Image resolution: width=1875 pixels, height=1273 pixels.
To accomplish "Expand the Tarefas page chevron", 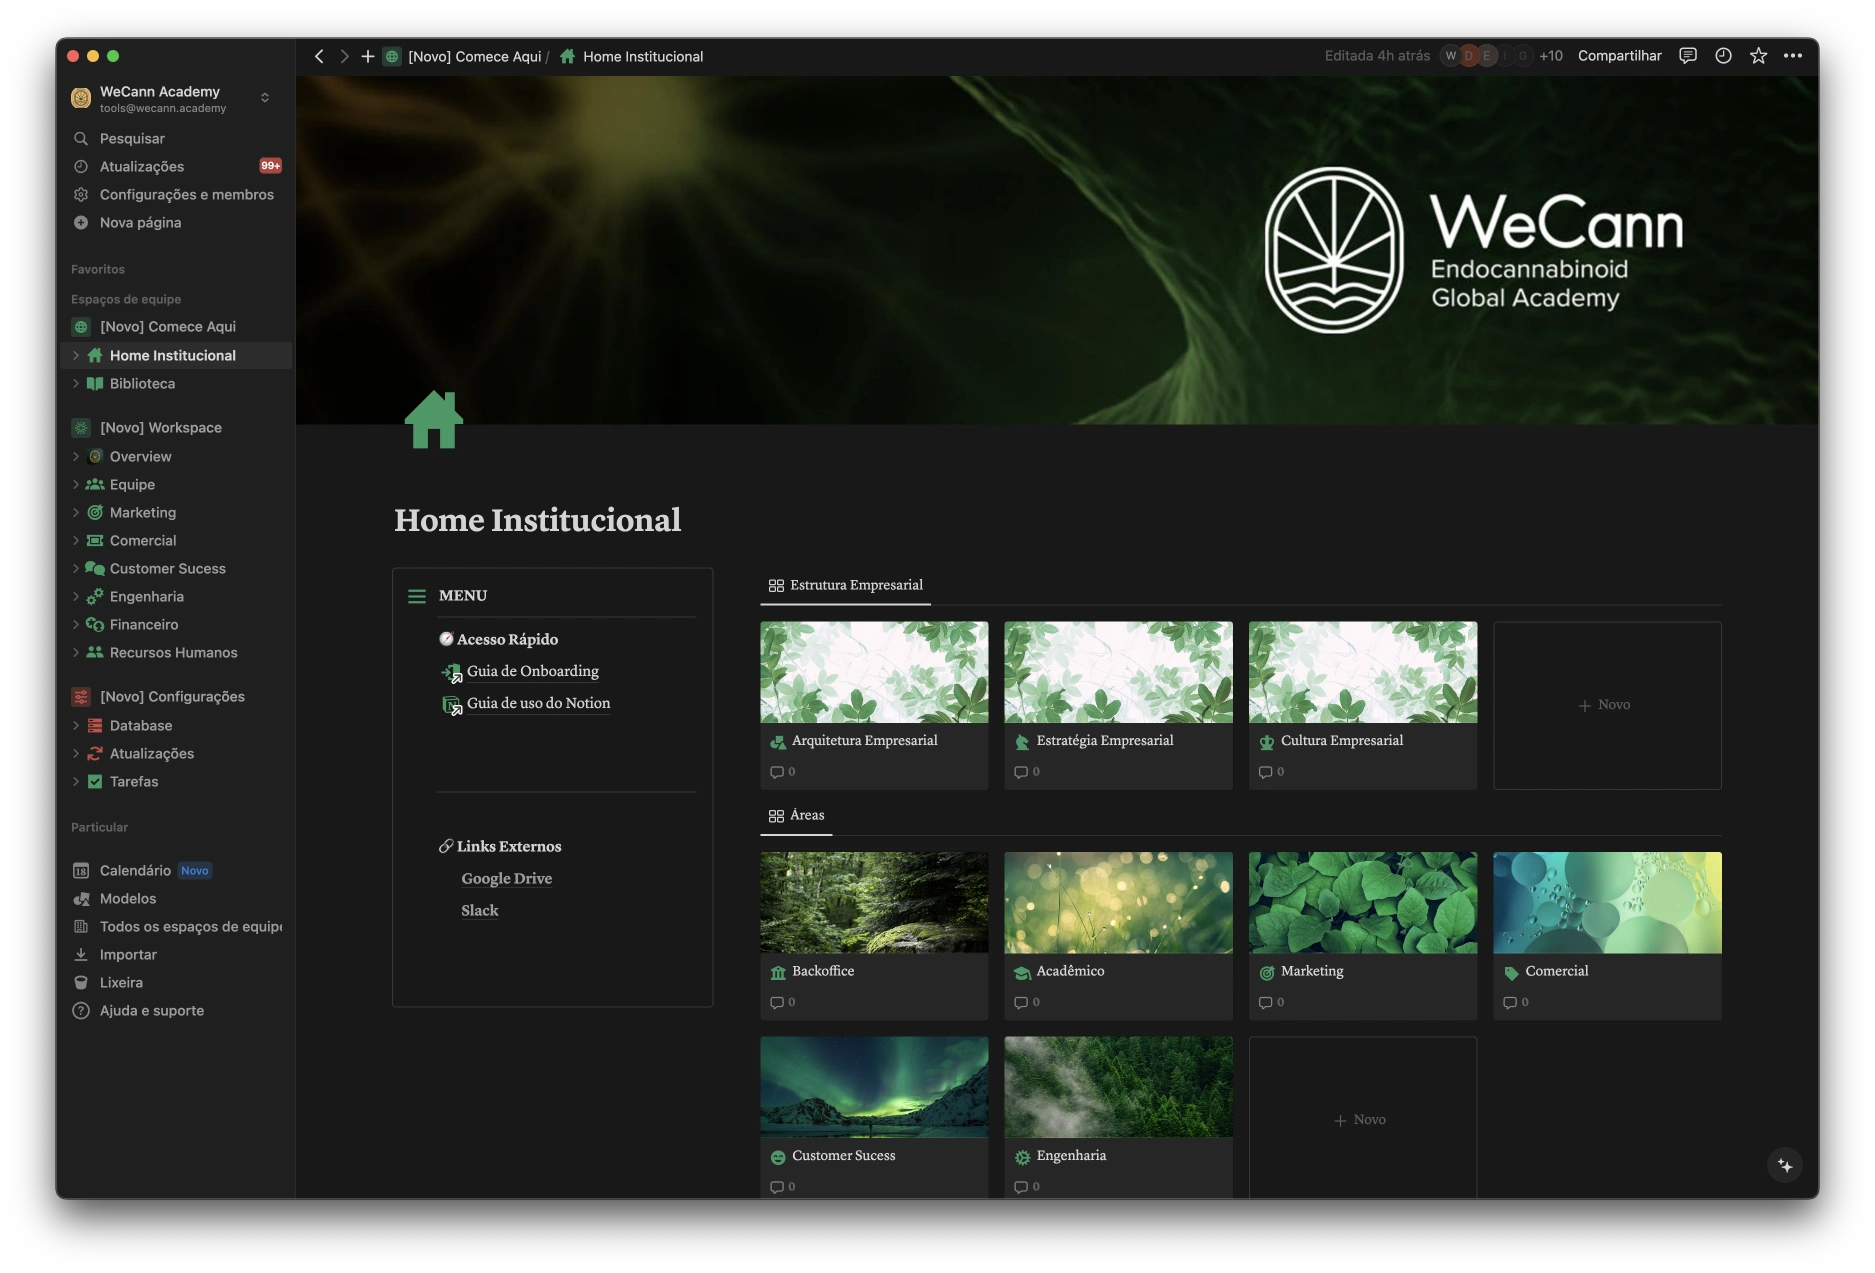I will click(x=76, y=781).
